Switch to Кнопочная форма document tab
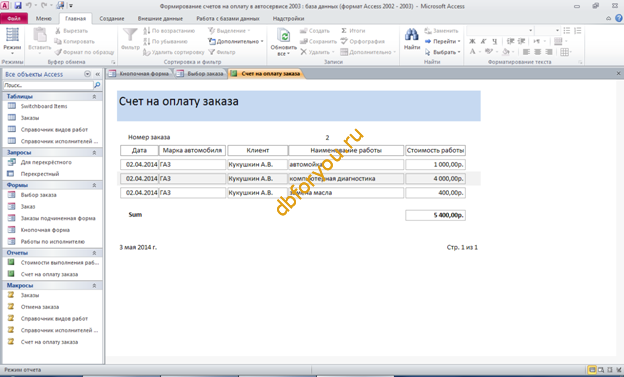624x377 pixels. (x=140, y=74)
